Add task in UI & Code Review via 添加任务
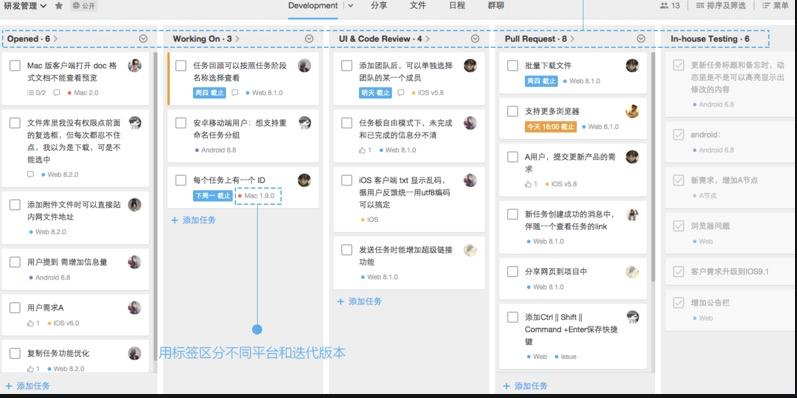797x398 pixels. click(359, 301)
